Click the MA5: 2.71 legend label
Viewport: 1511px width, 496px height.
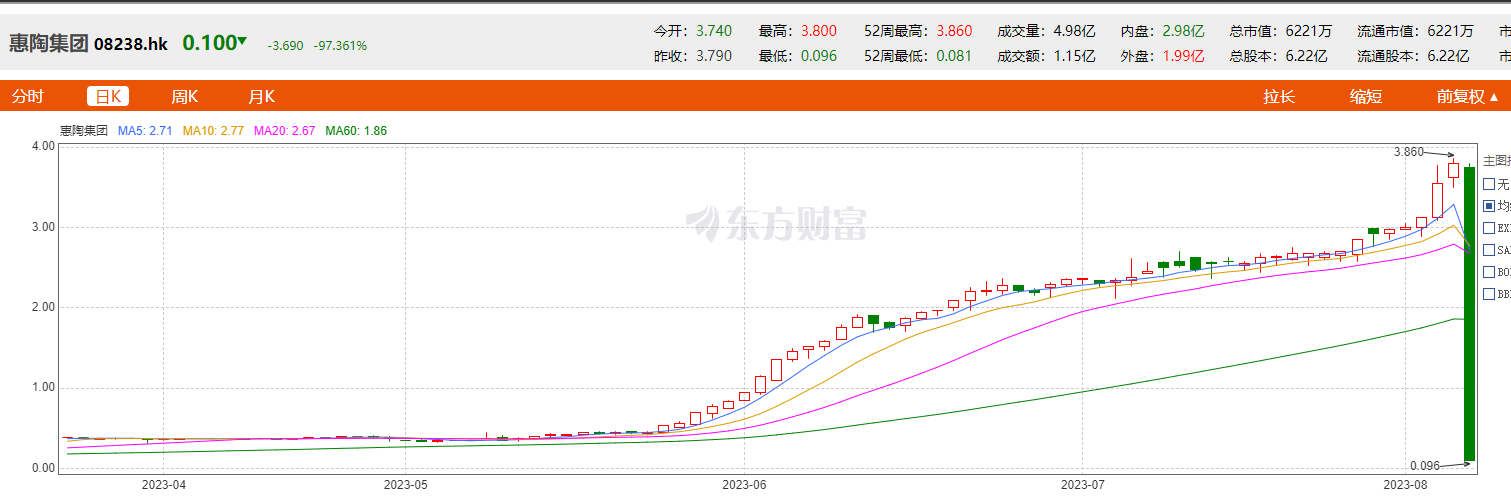coord(146,130)
